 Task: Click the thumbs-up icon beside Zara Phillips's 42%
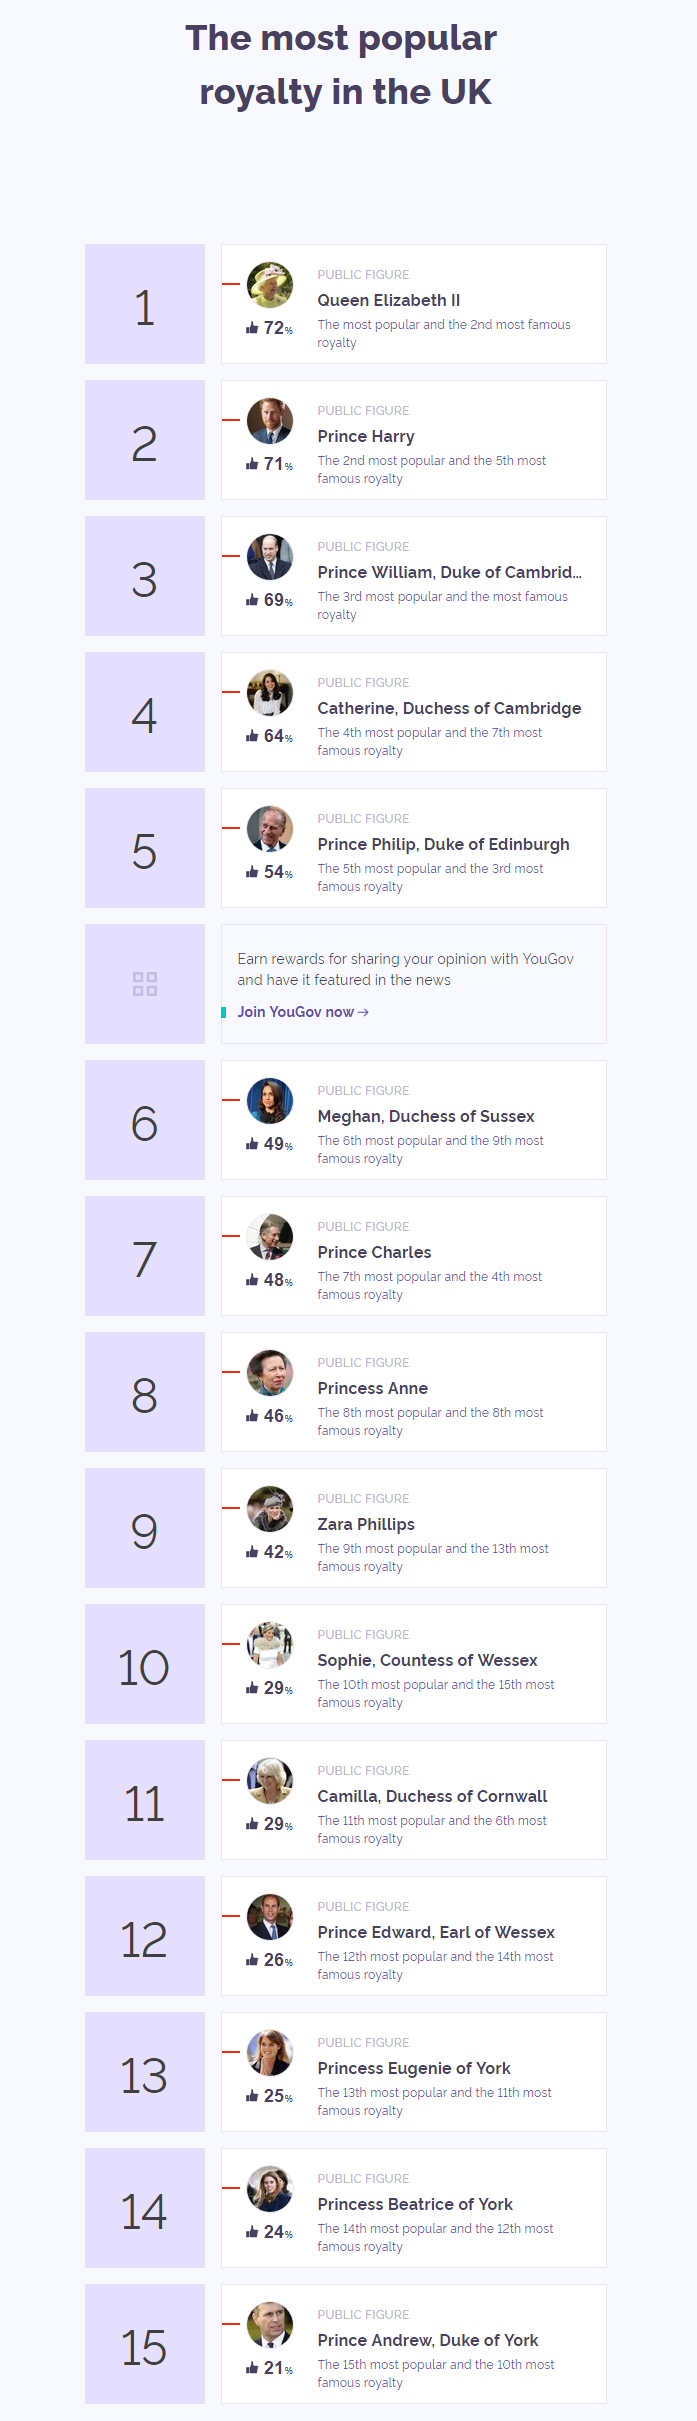click(x=252, y=1552)
